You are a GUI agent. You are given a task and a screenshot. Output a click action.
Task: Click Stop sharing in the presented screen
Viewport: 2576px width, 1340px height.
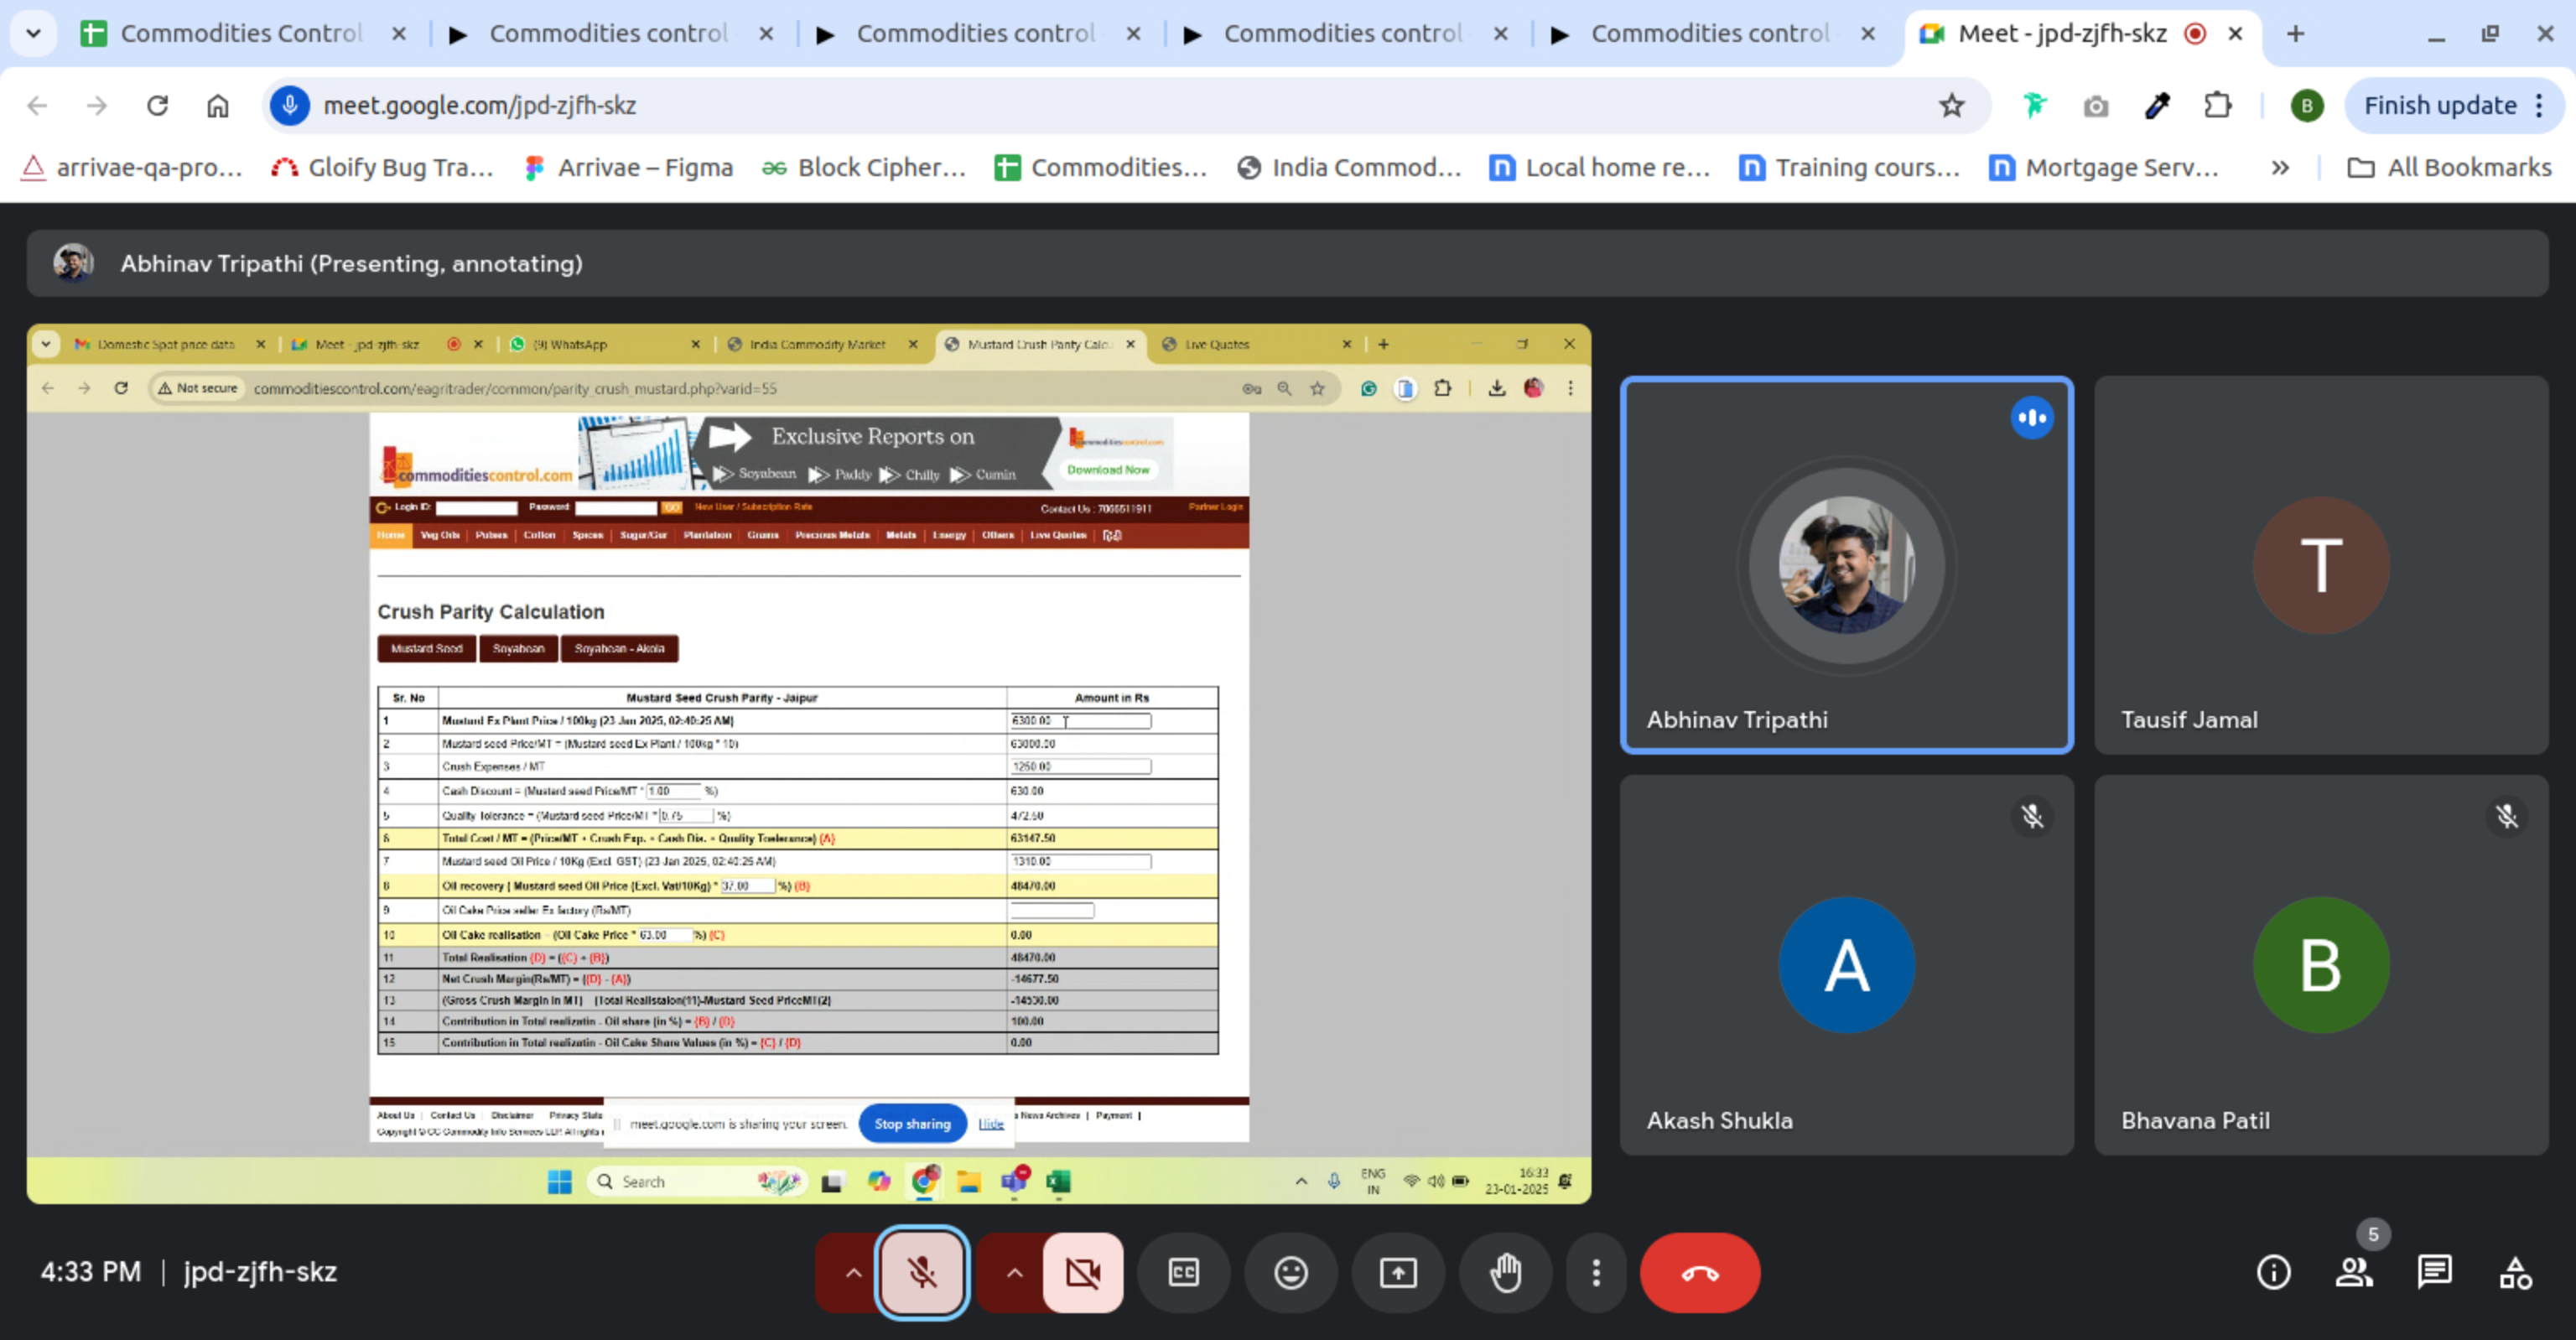(x=912, y=1124)
